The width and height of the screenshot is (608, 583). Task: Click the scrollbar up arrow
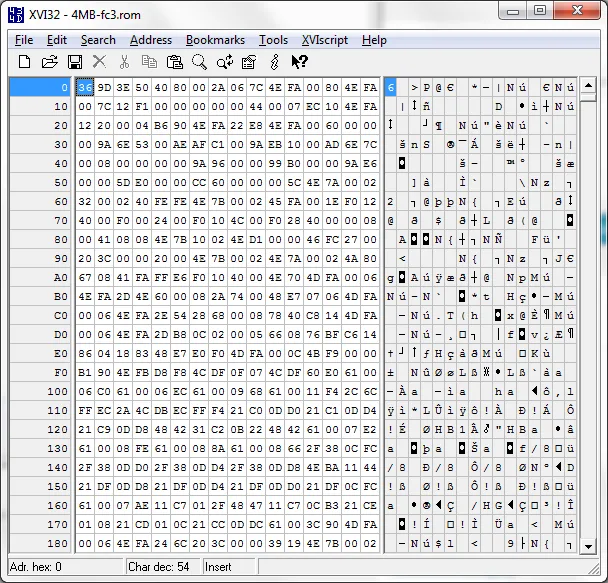[x=588, y=85]
